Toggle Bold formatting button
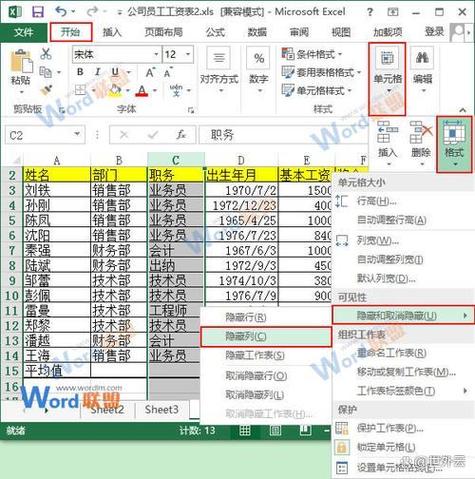This screenshot has width=475, height=479. 80,72
